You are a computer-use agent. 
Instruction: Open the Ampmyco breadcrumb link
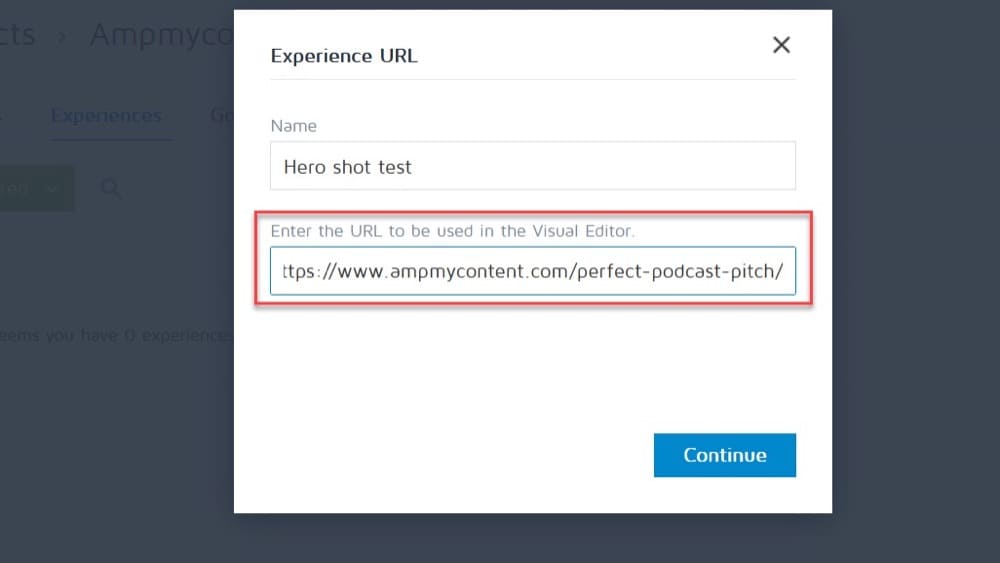161,35
